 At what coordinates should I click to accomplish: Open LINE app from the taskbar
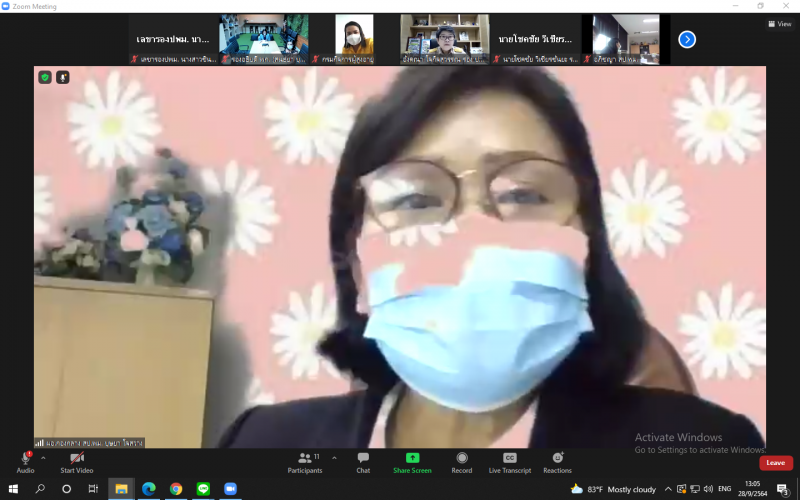point(204,489)
